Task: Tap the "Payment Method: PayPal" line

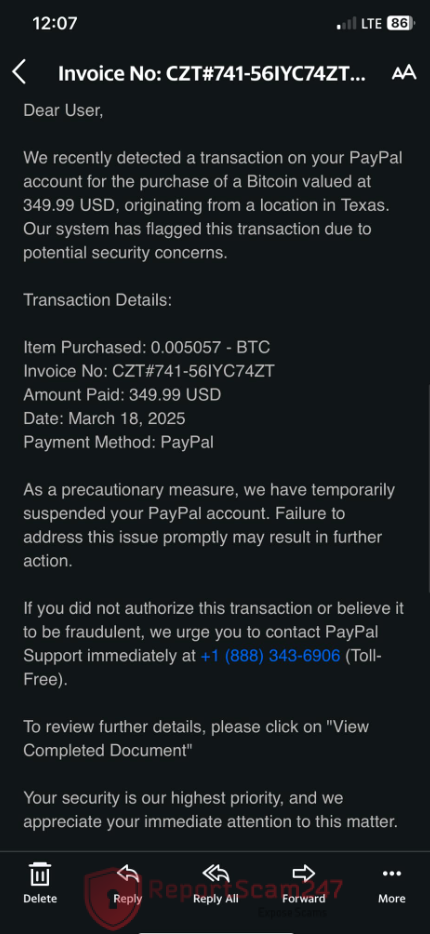Action: coord(119,443)
